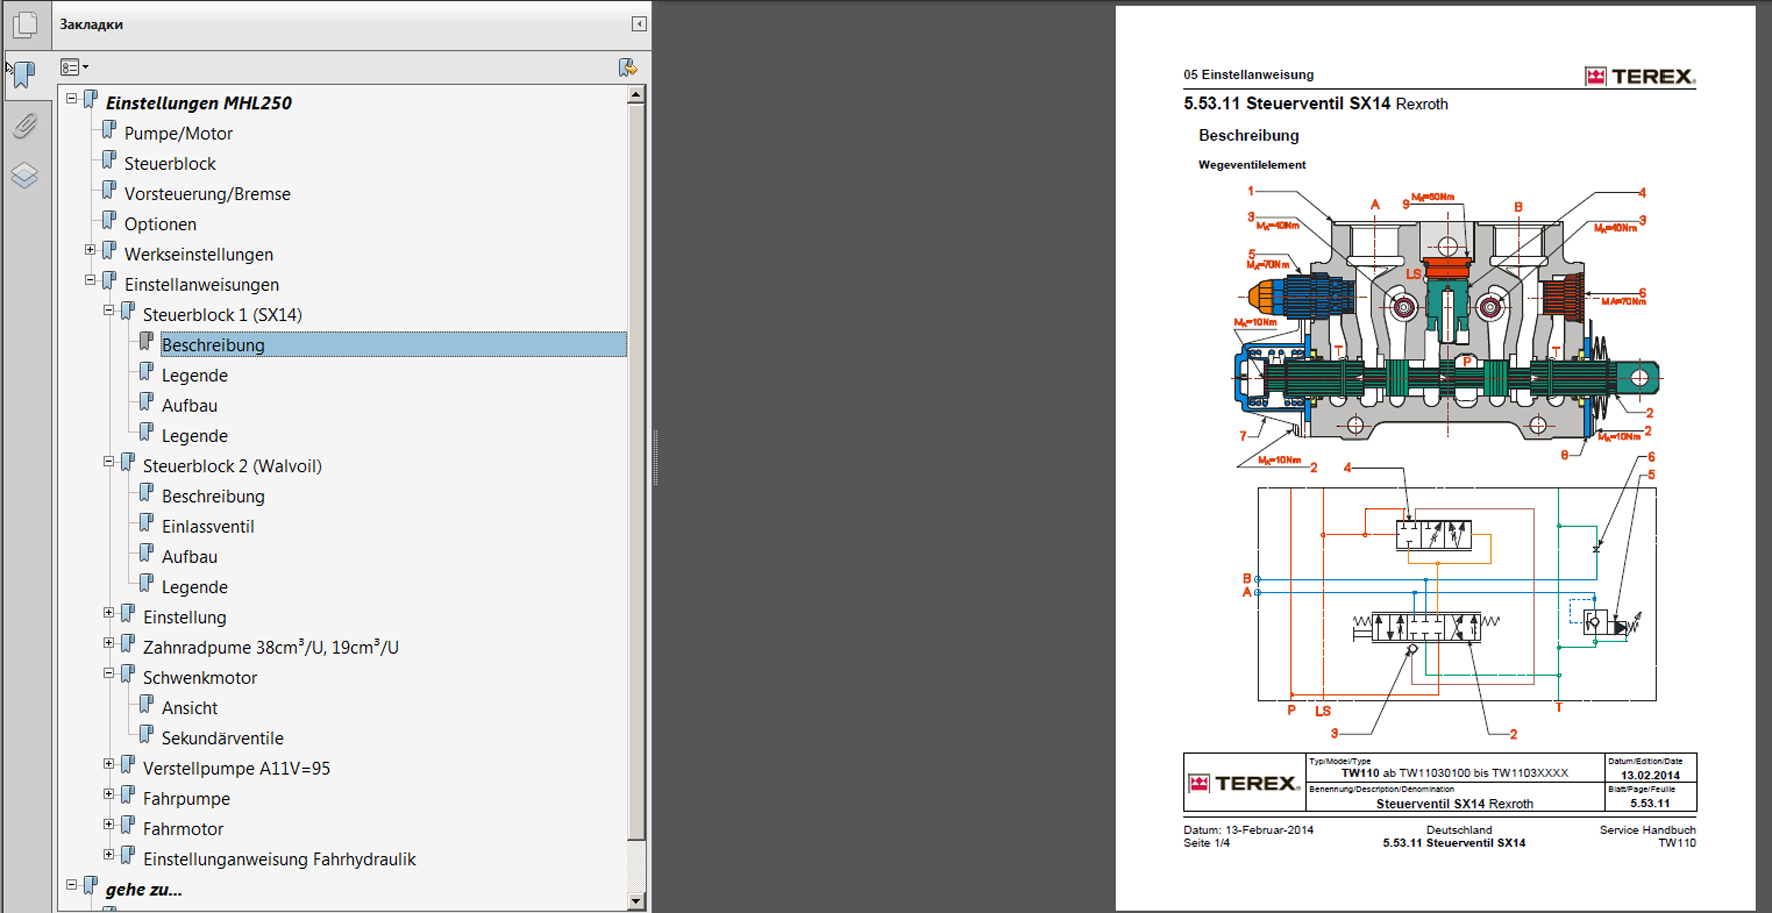Open the bookmark options dropdown menu
The image size is (1772, 913).
(74, 67)
